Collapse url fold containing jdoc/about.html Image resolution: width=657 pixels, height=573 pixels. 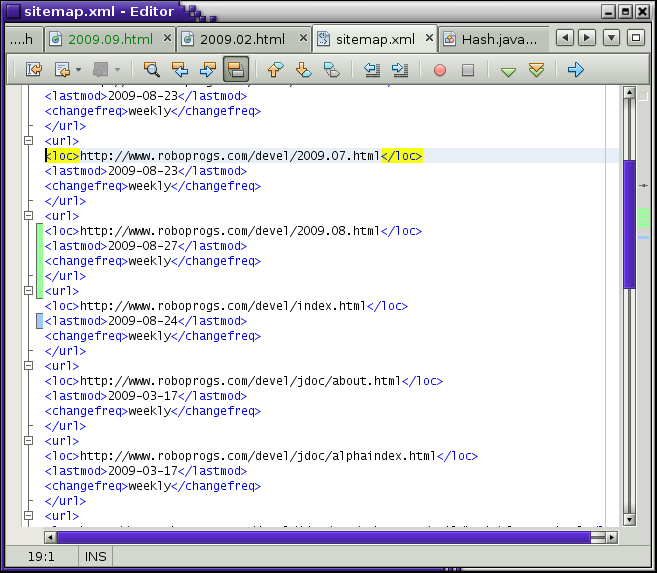pyautogui.click(x=29, y=366)
